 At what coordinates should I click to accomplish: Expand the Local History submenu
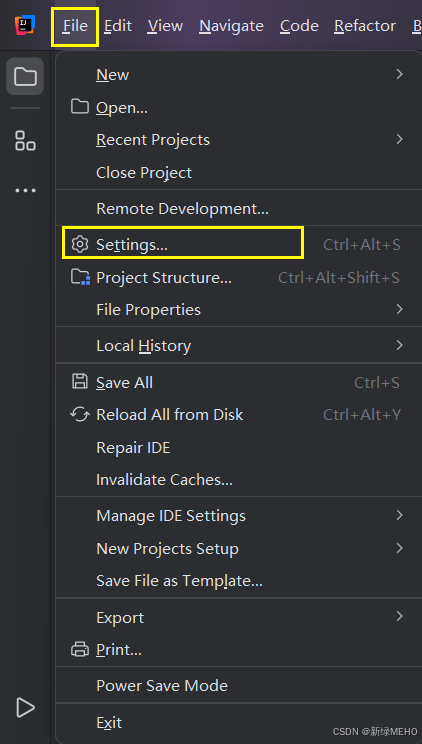[239, 345]
